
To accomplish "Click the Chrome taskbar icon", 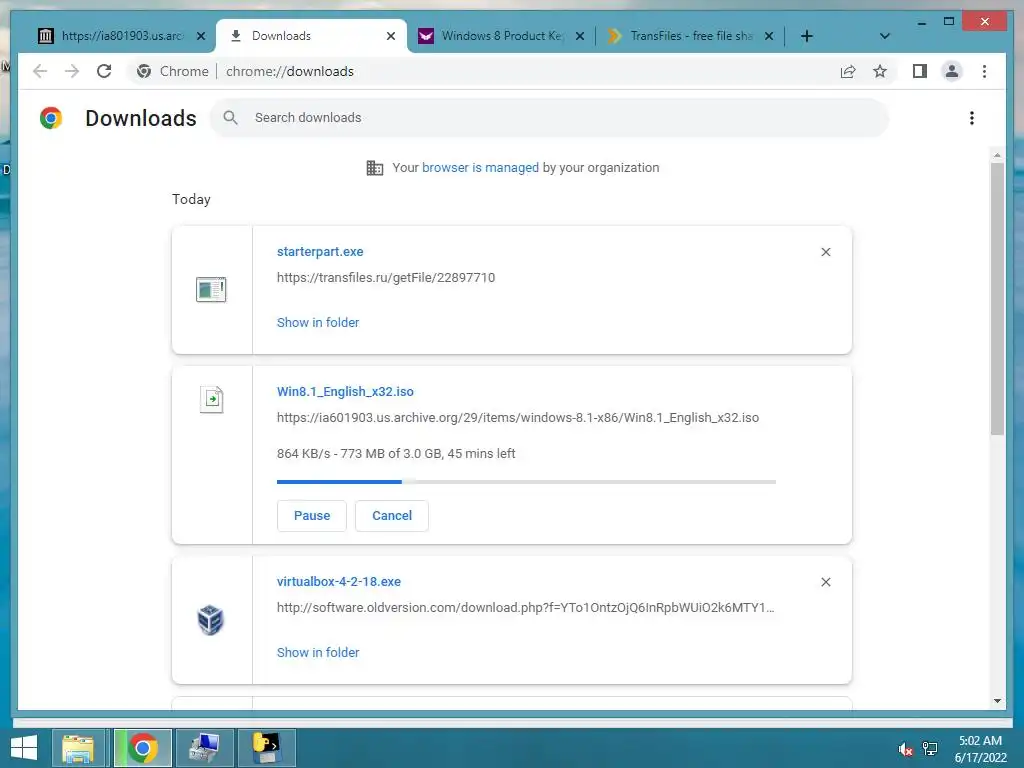I will (142, 748).
